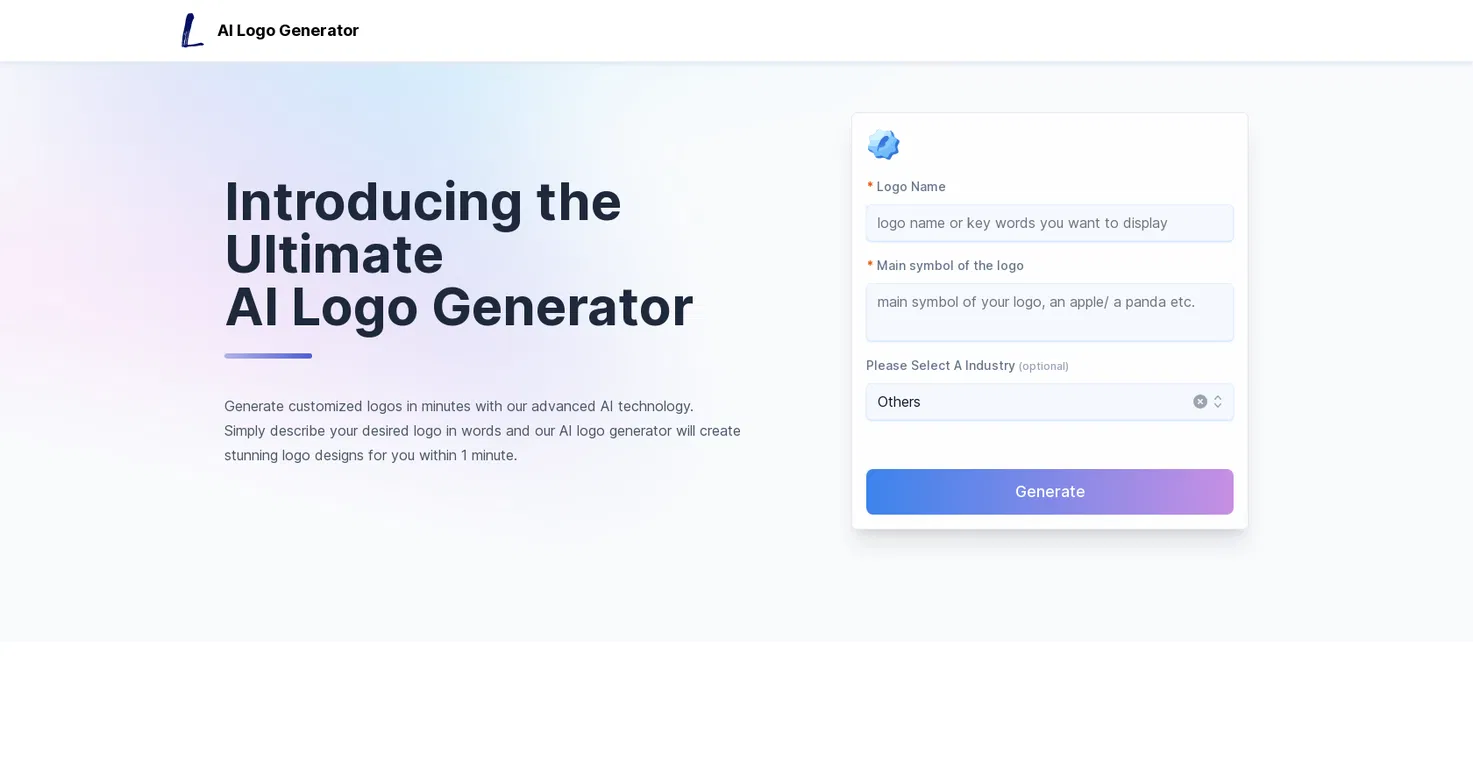The image size is (1473, 768).
Task: Click the purple gradient bar under the heading
Action: [x=268, y=356]
